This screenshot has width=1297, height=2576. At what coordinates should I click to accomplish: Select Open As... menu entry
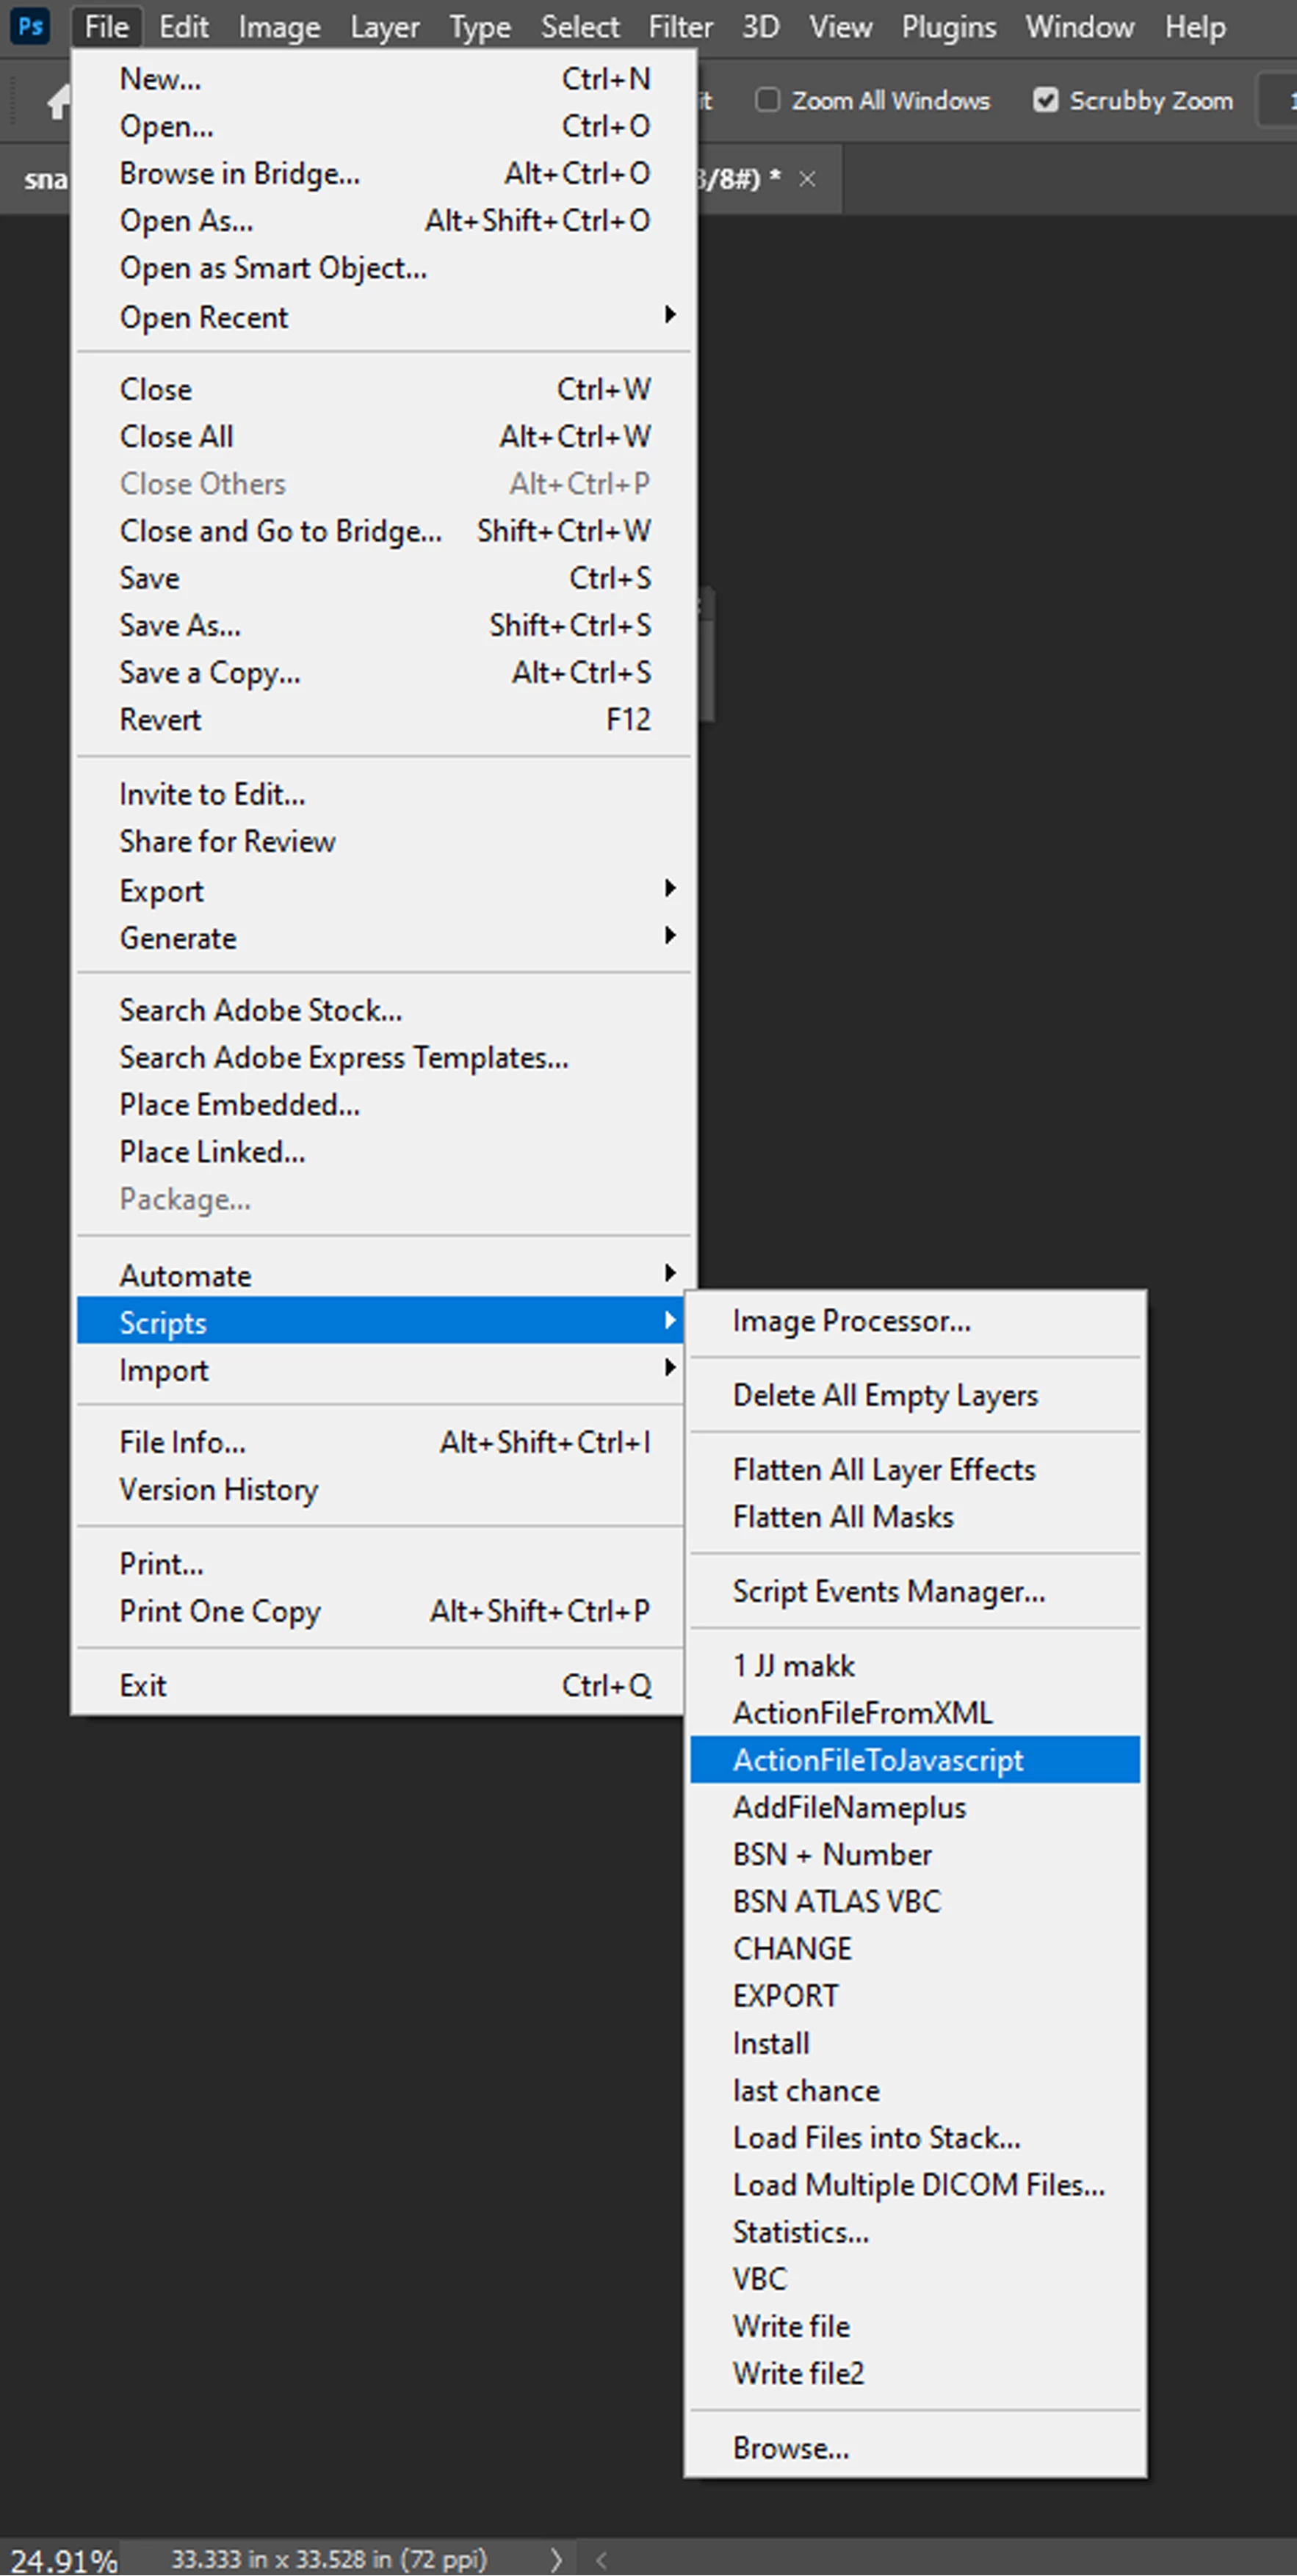(384, 220)
